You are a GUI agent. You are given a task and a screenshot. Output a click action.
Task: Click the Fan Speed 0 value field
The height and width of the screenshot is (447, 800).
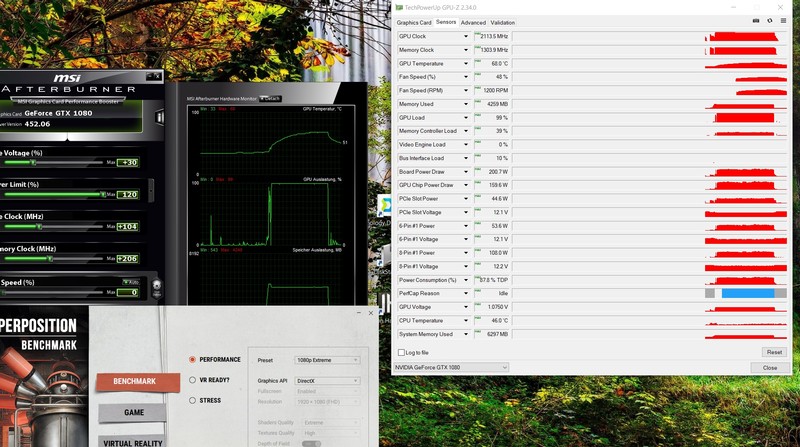coord(128,292)
